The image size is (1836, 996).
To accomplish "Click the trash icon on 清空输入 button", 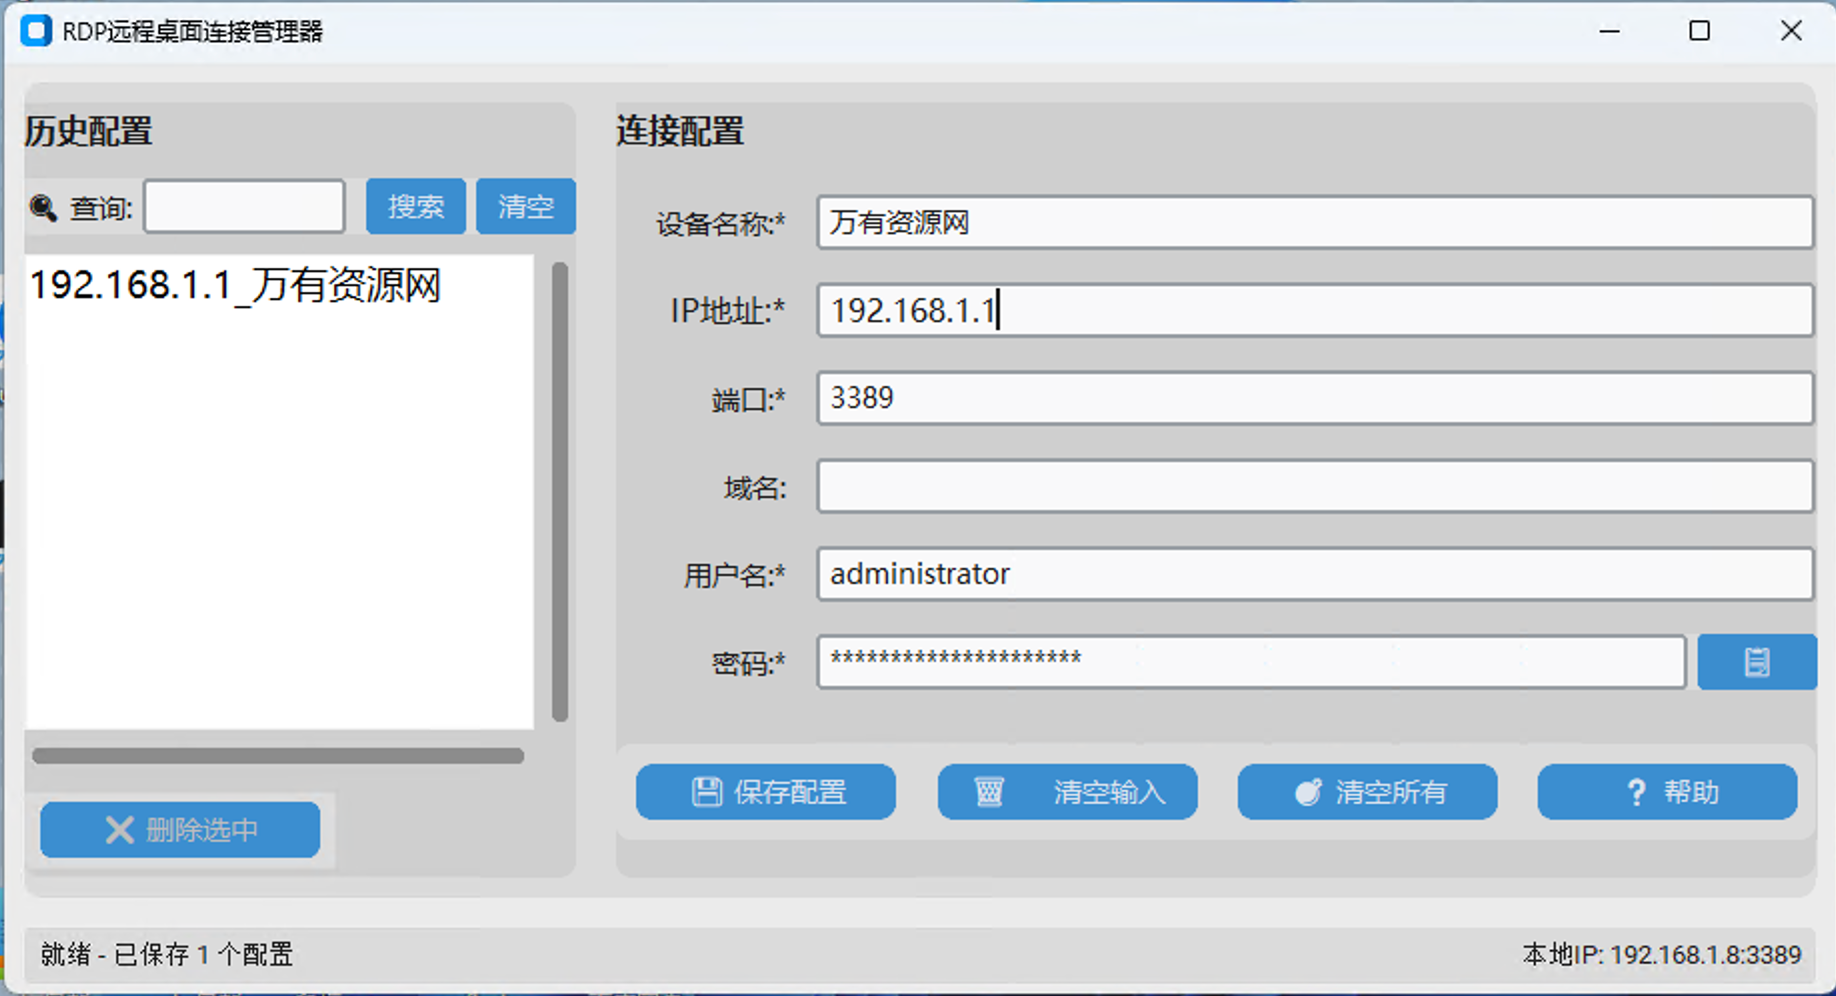I will 988,791.
